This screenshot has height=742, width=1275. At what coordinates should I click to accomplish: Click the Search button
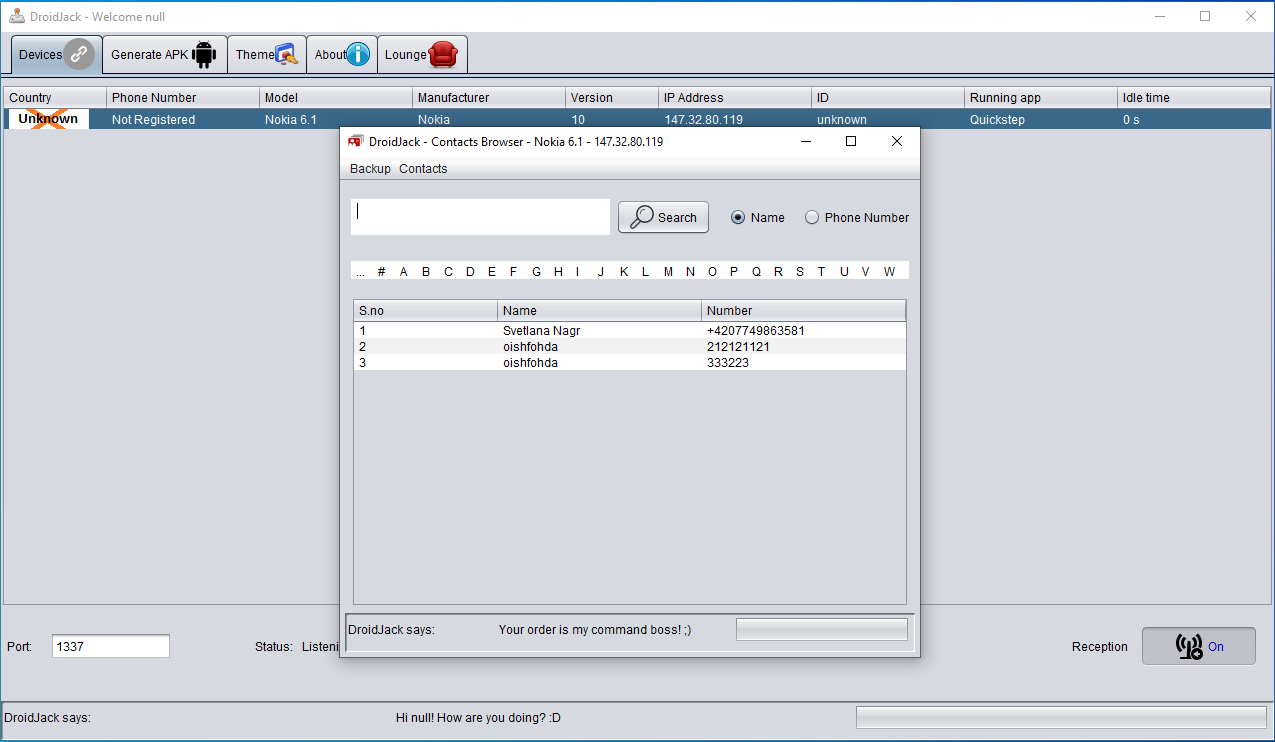[663, 217]
